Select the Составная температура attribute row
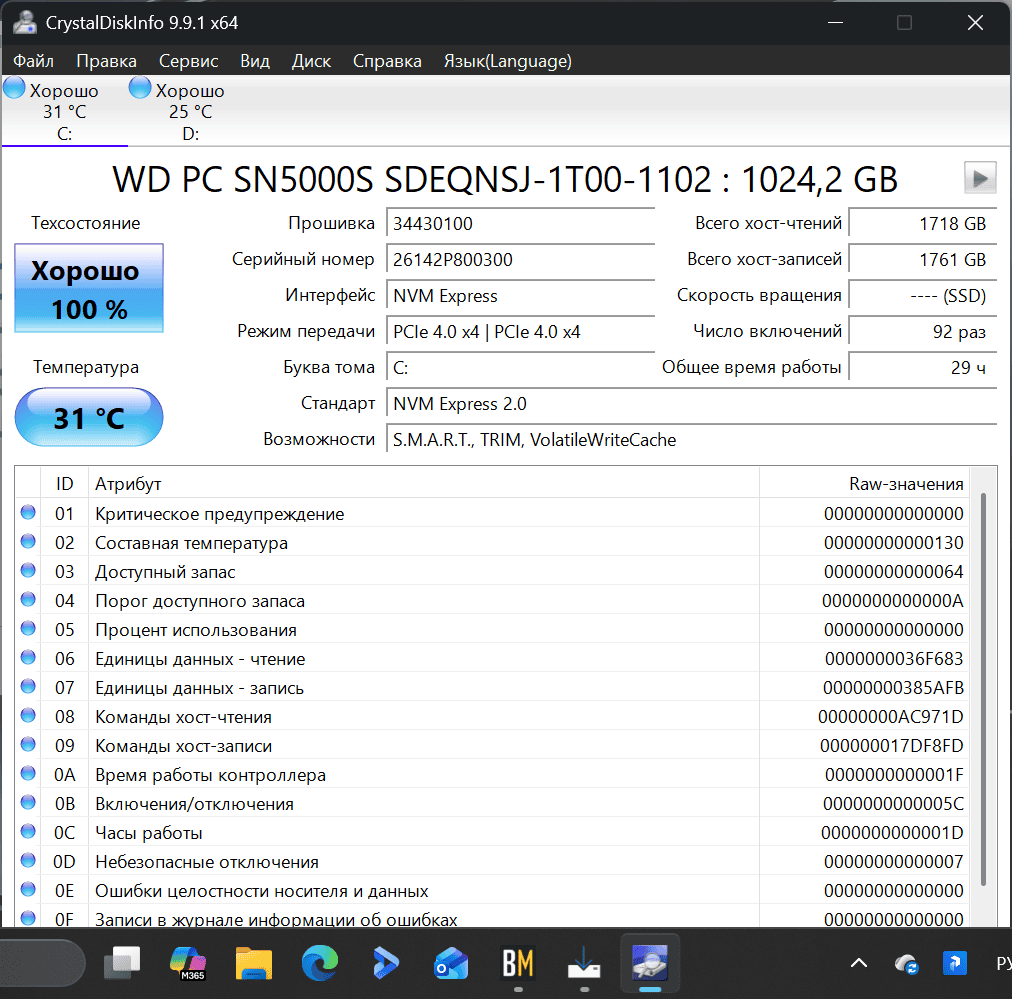Viewport: 1012px width, 999px height. point(492,543)
